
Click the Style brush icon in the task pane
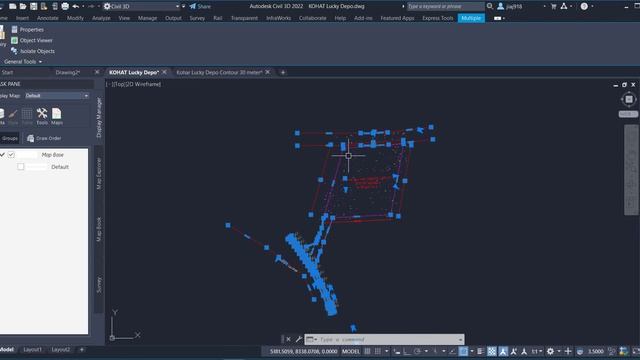click(x=13, y=116)
